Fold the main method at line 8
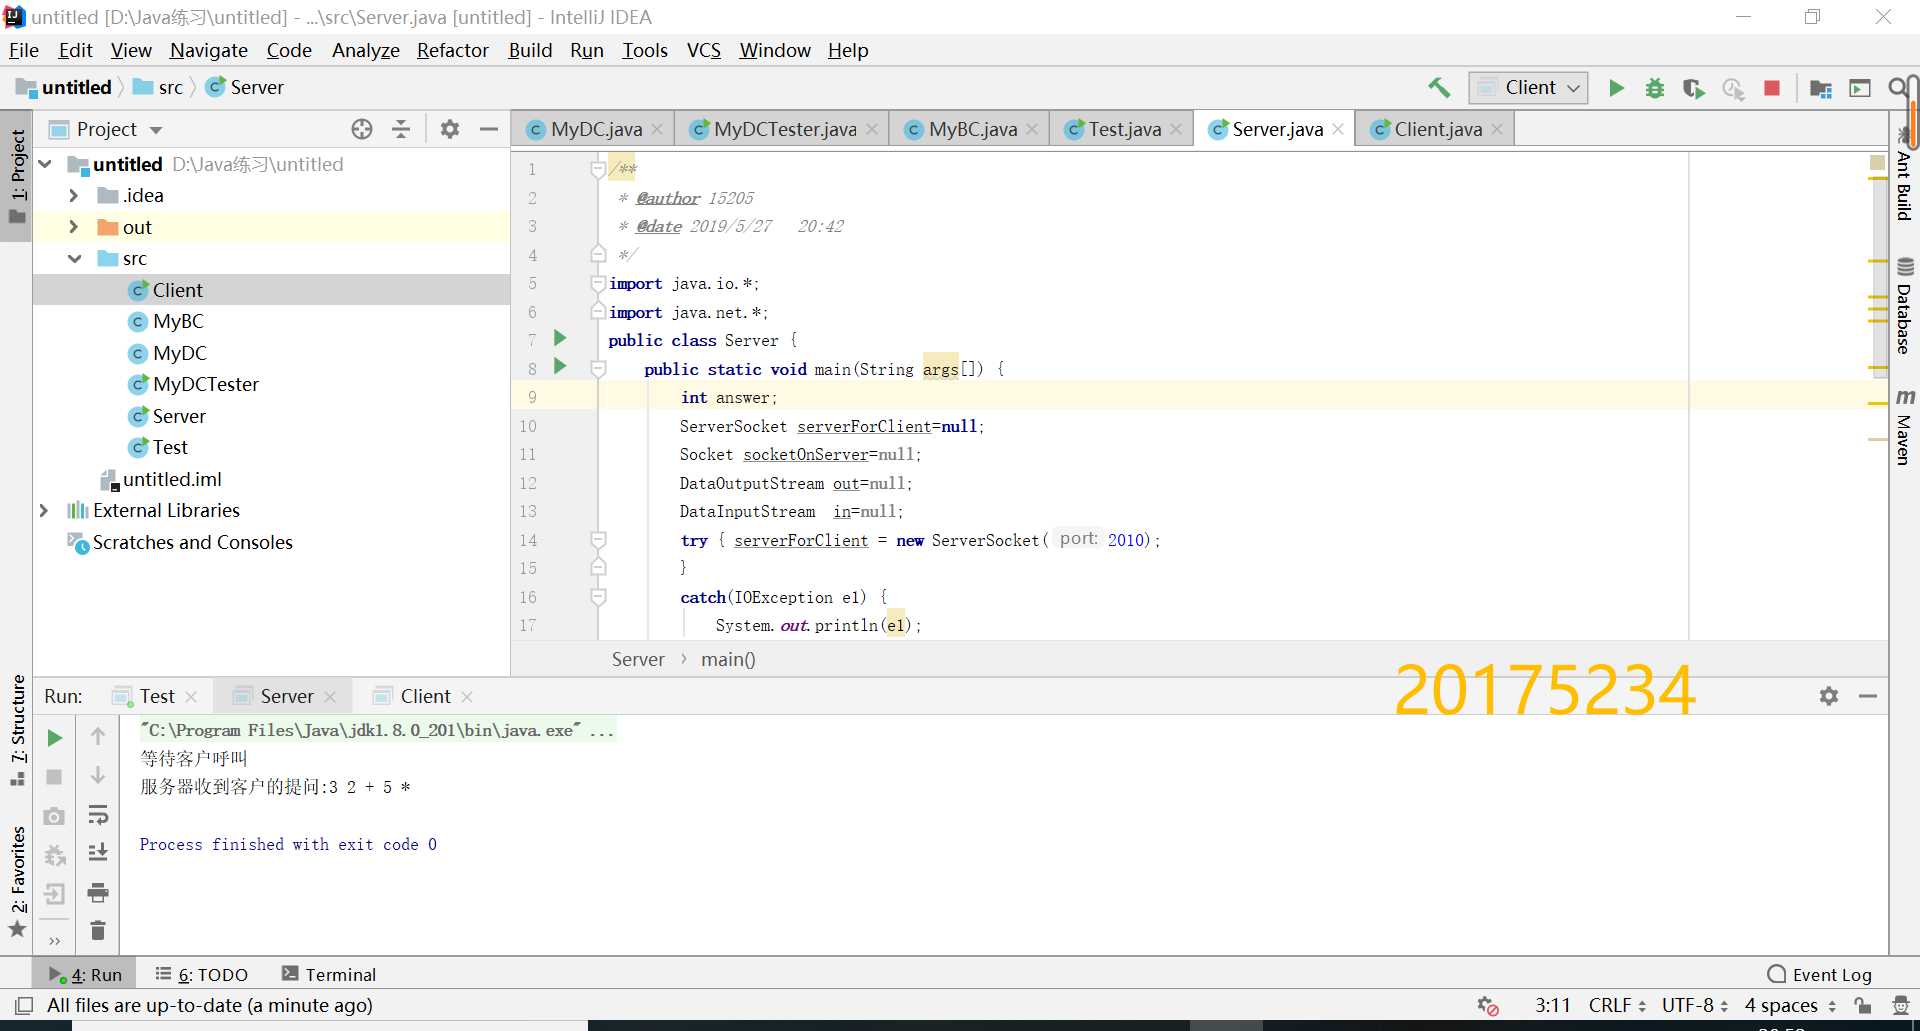Screen dimensions: 1920x1031 pyautogui.click(x=598, y=368)
